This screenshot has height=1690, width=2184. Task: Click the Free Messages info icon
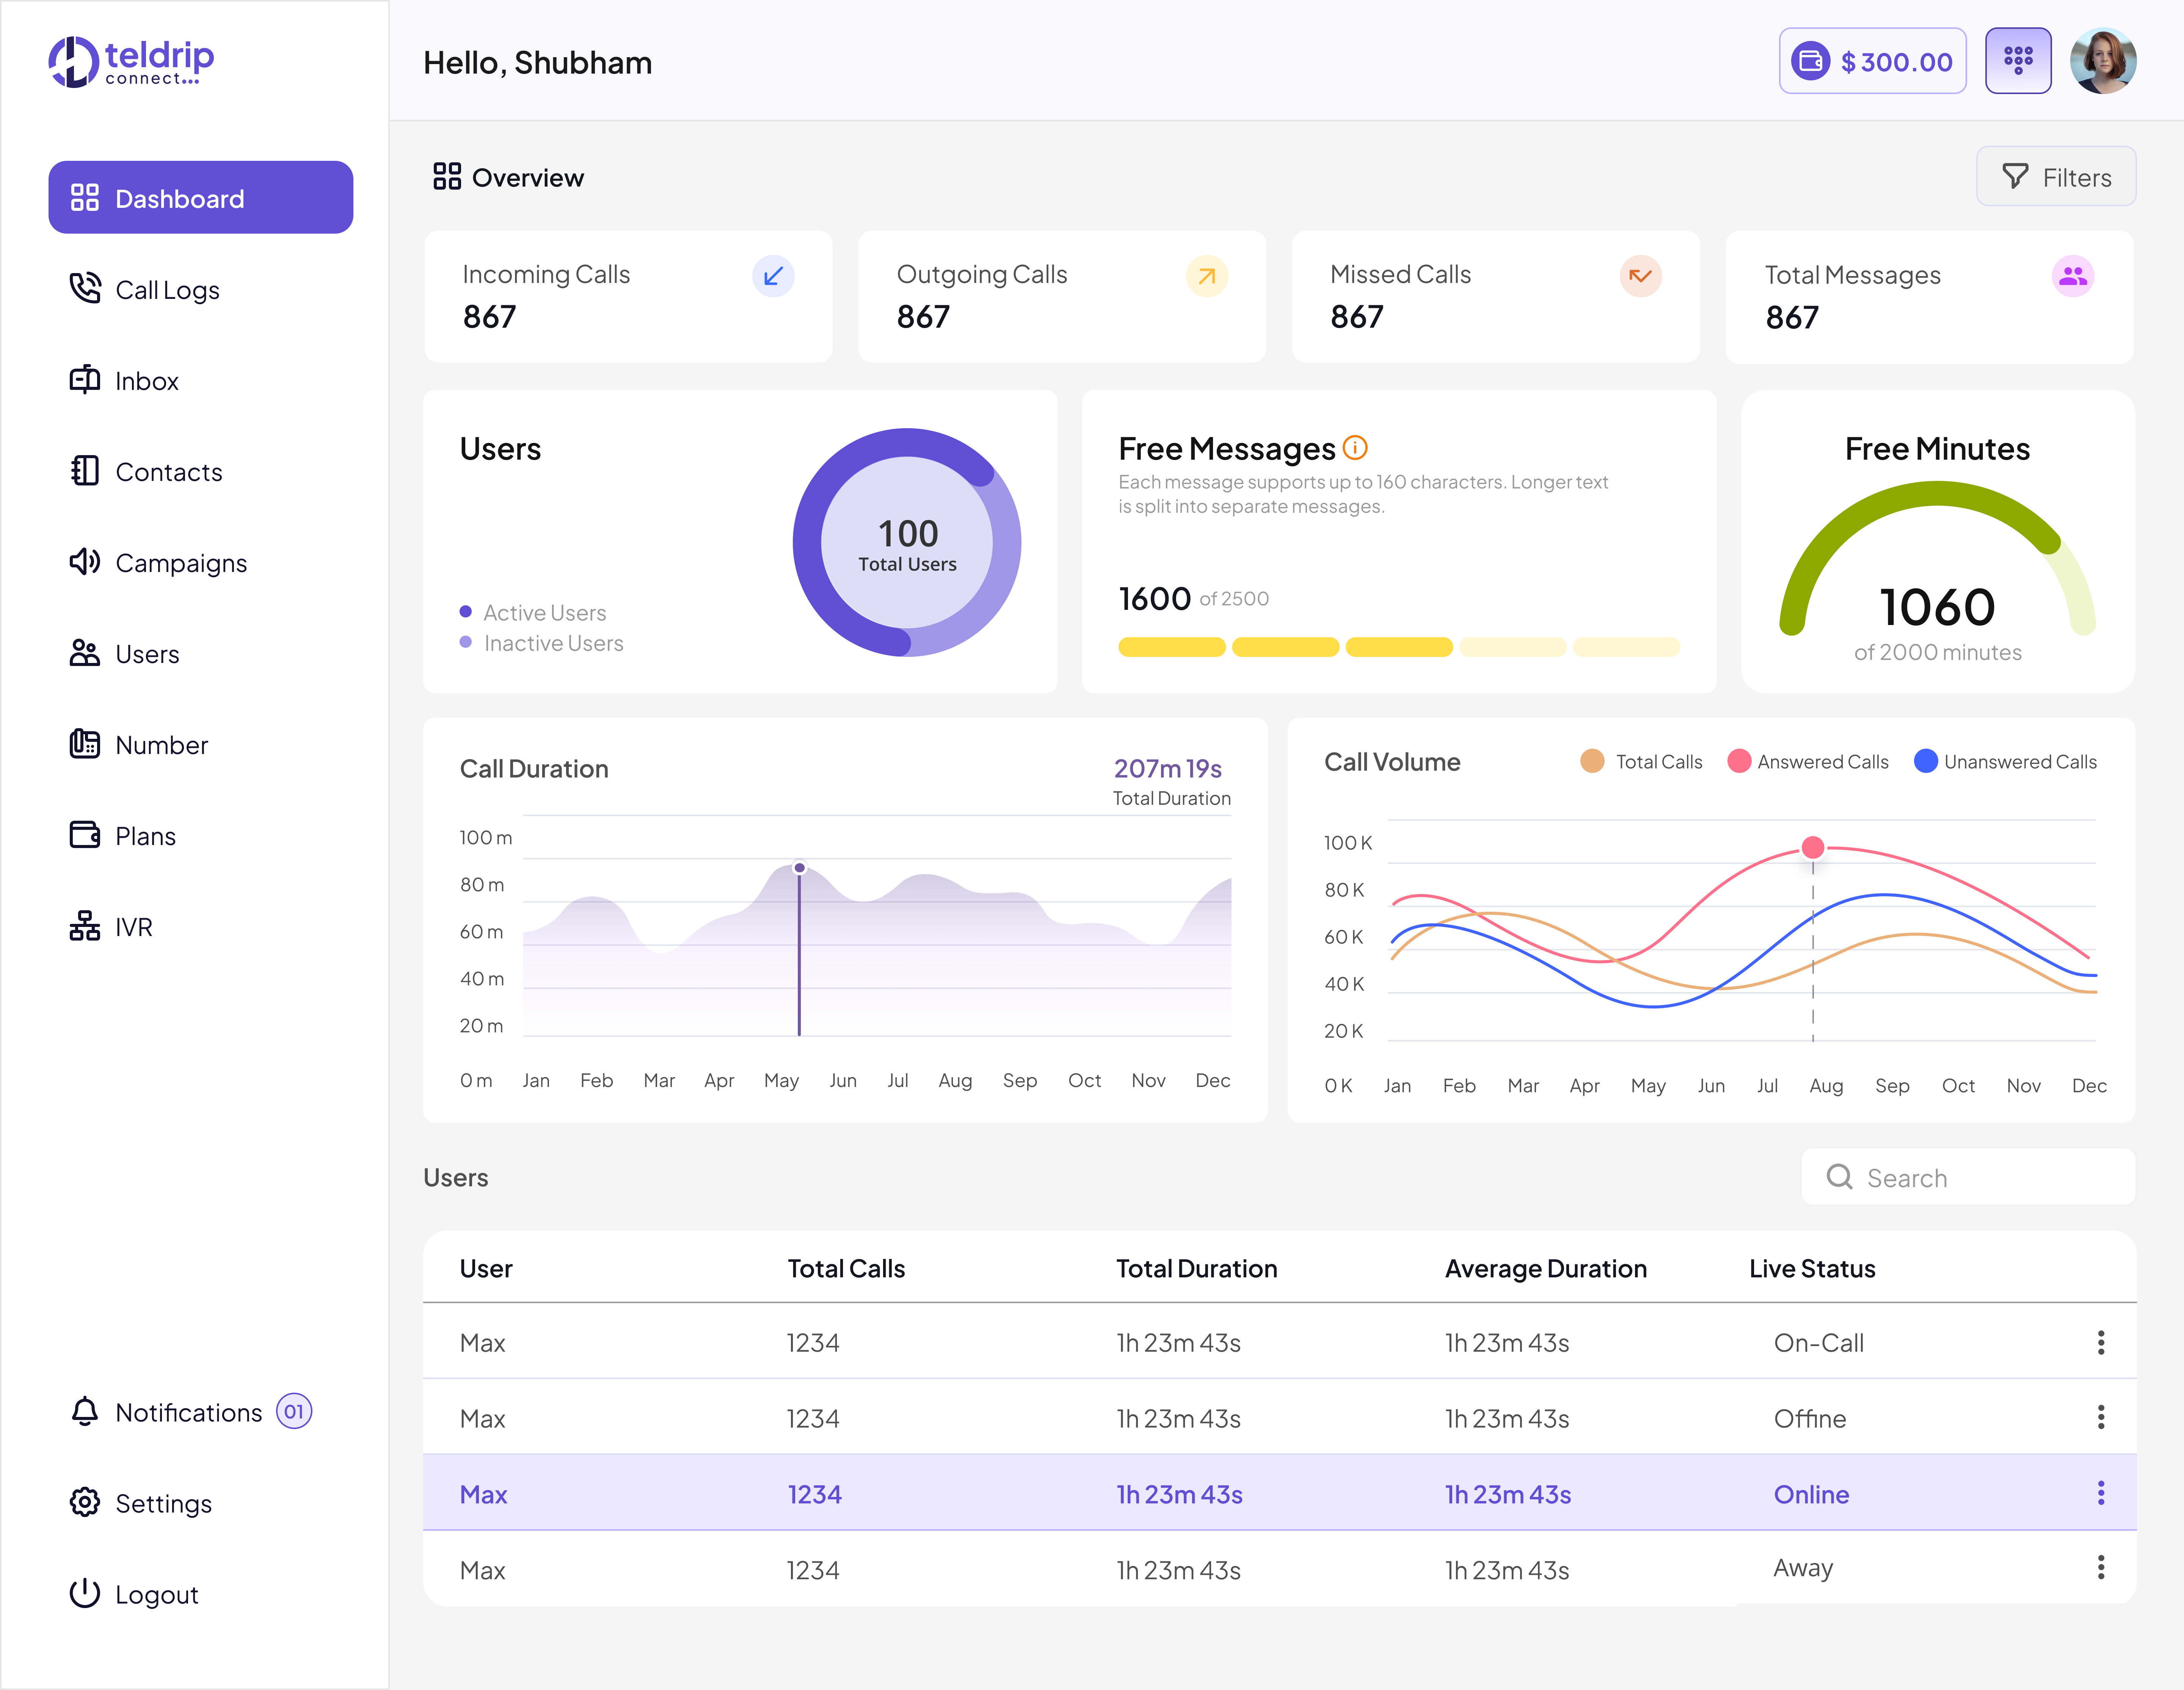pyautogui.click(x=1355, y=448)
